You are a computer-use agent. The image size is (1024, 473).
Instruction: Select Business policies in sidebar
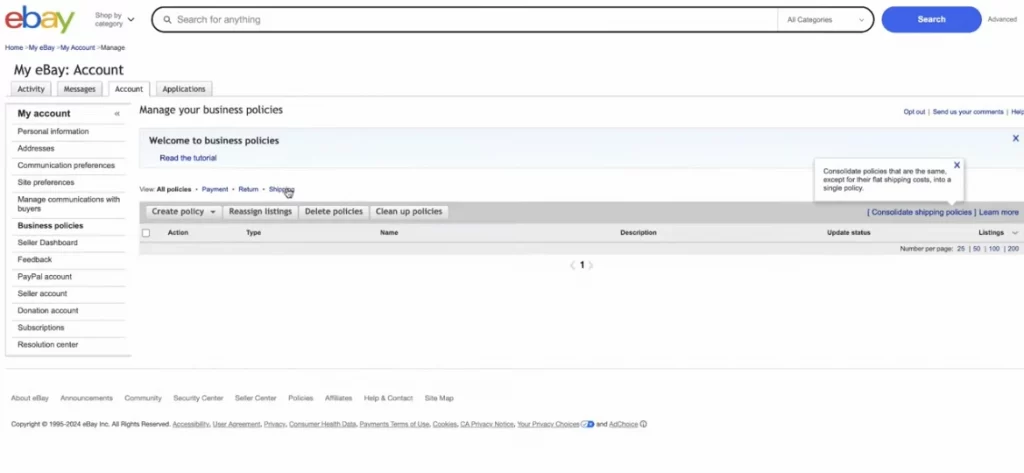pyautogui.click(x=50, y=225)
